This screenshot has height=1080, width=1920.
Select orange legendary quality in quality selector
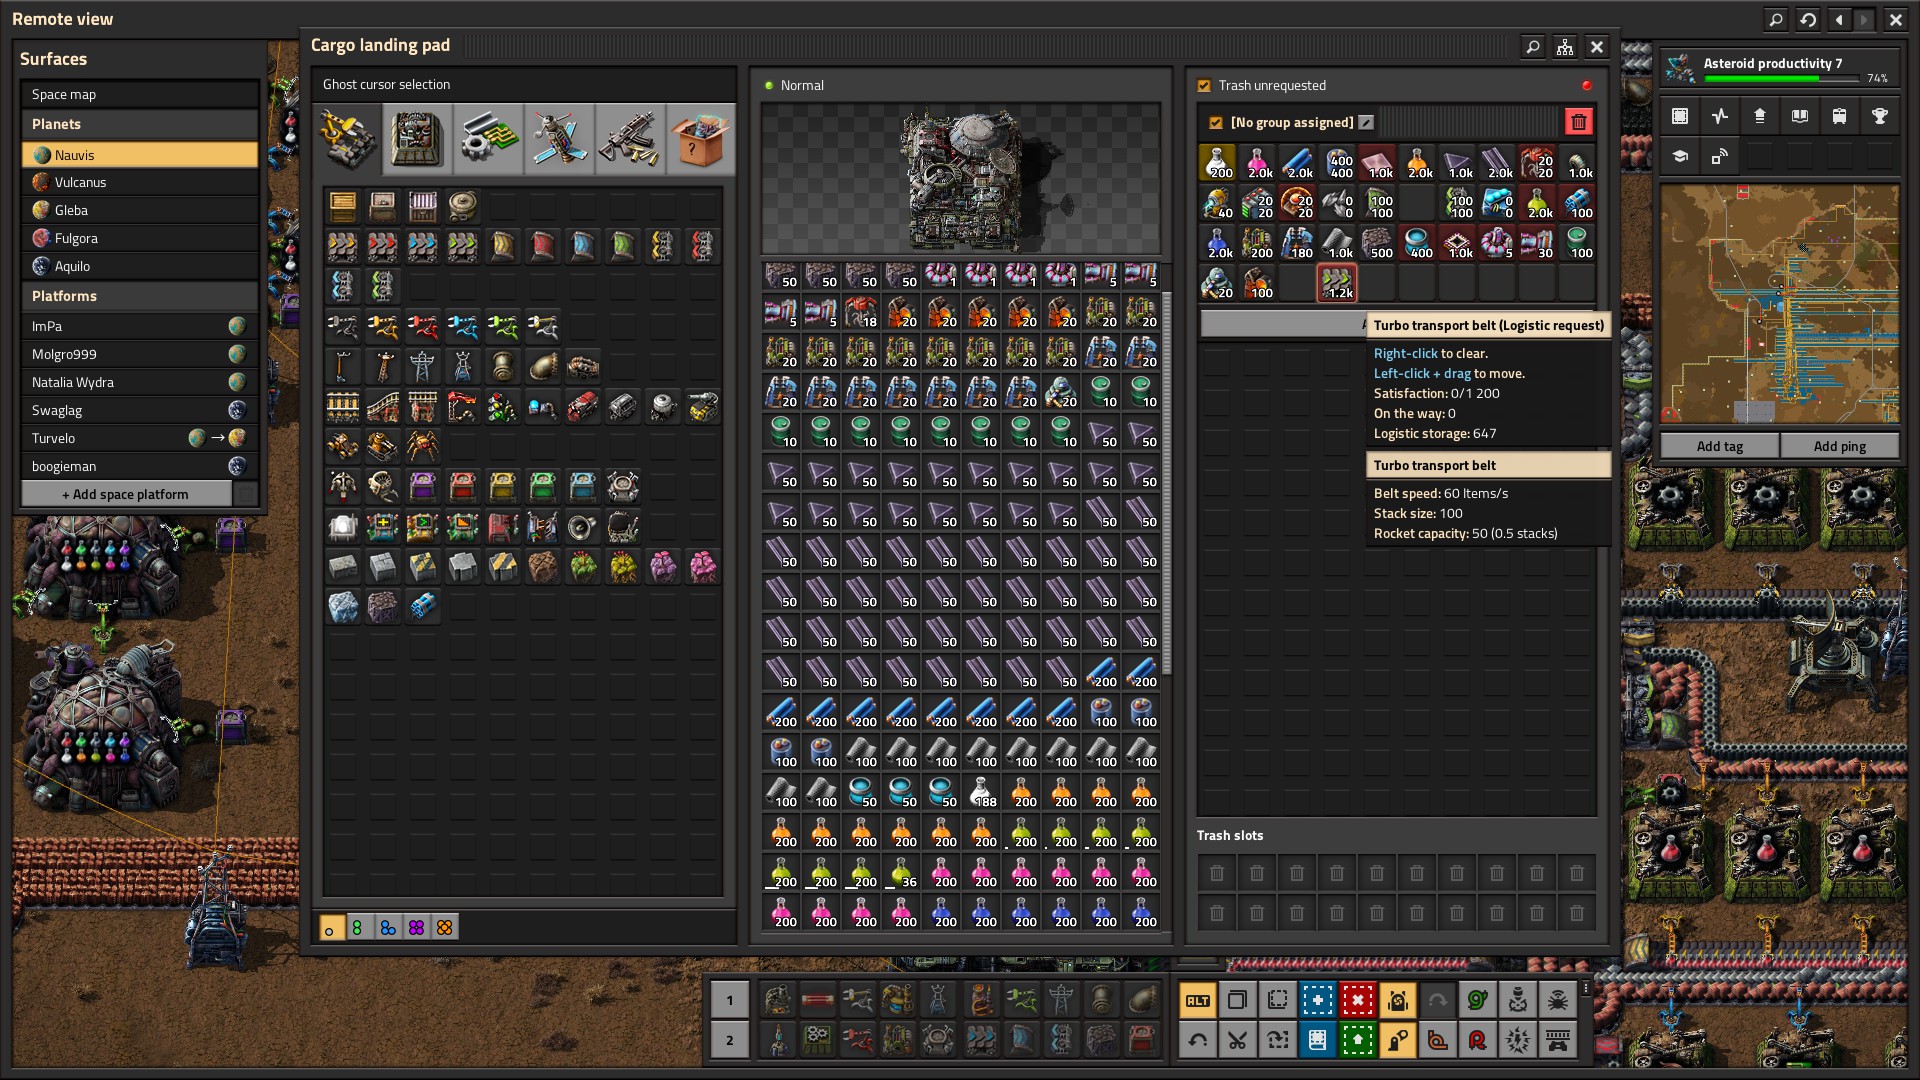445,928
